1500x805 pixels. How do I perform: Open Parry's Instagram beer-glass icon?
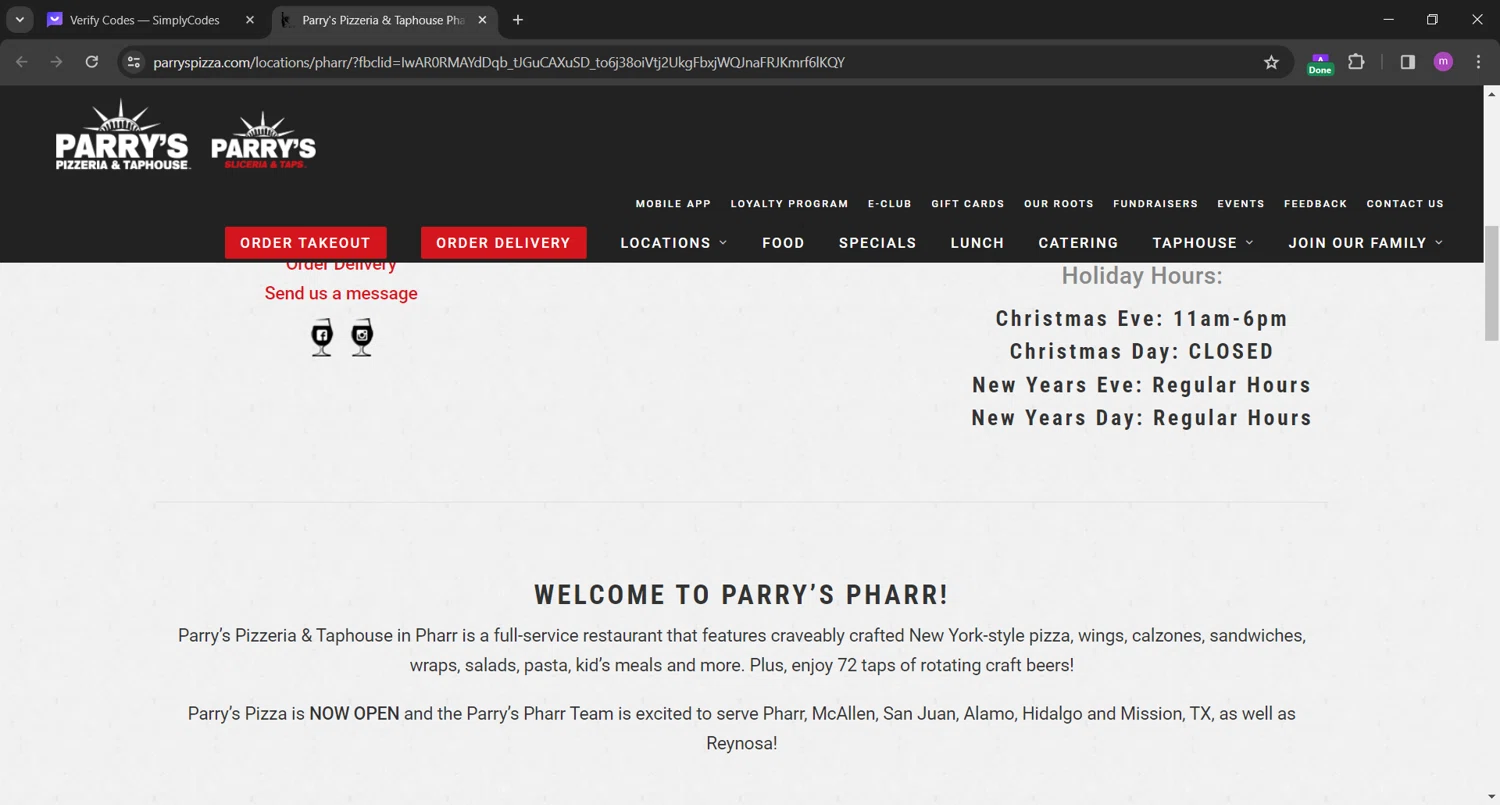362,337
